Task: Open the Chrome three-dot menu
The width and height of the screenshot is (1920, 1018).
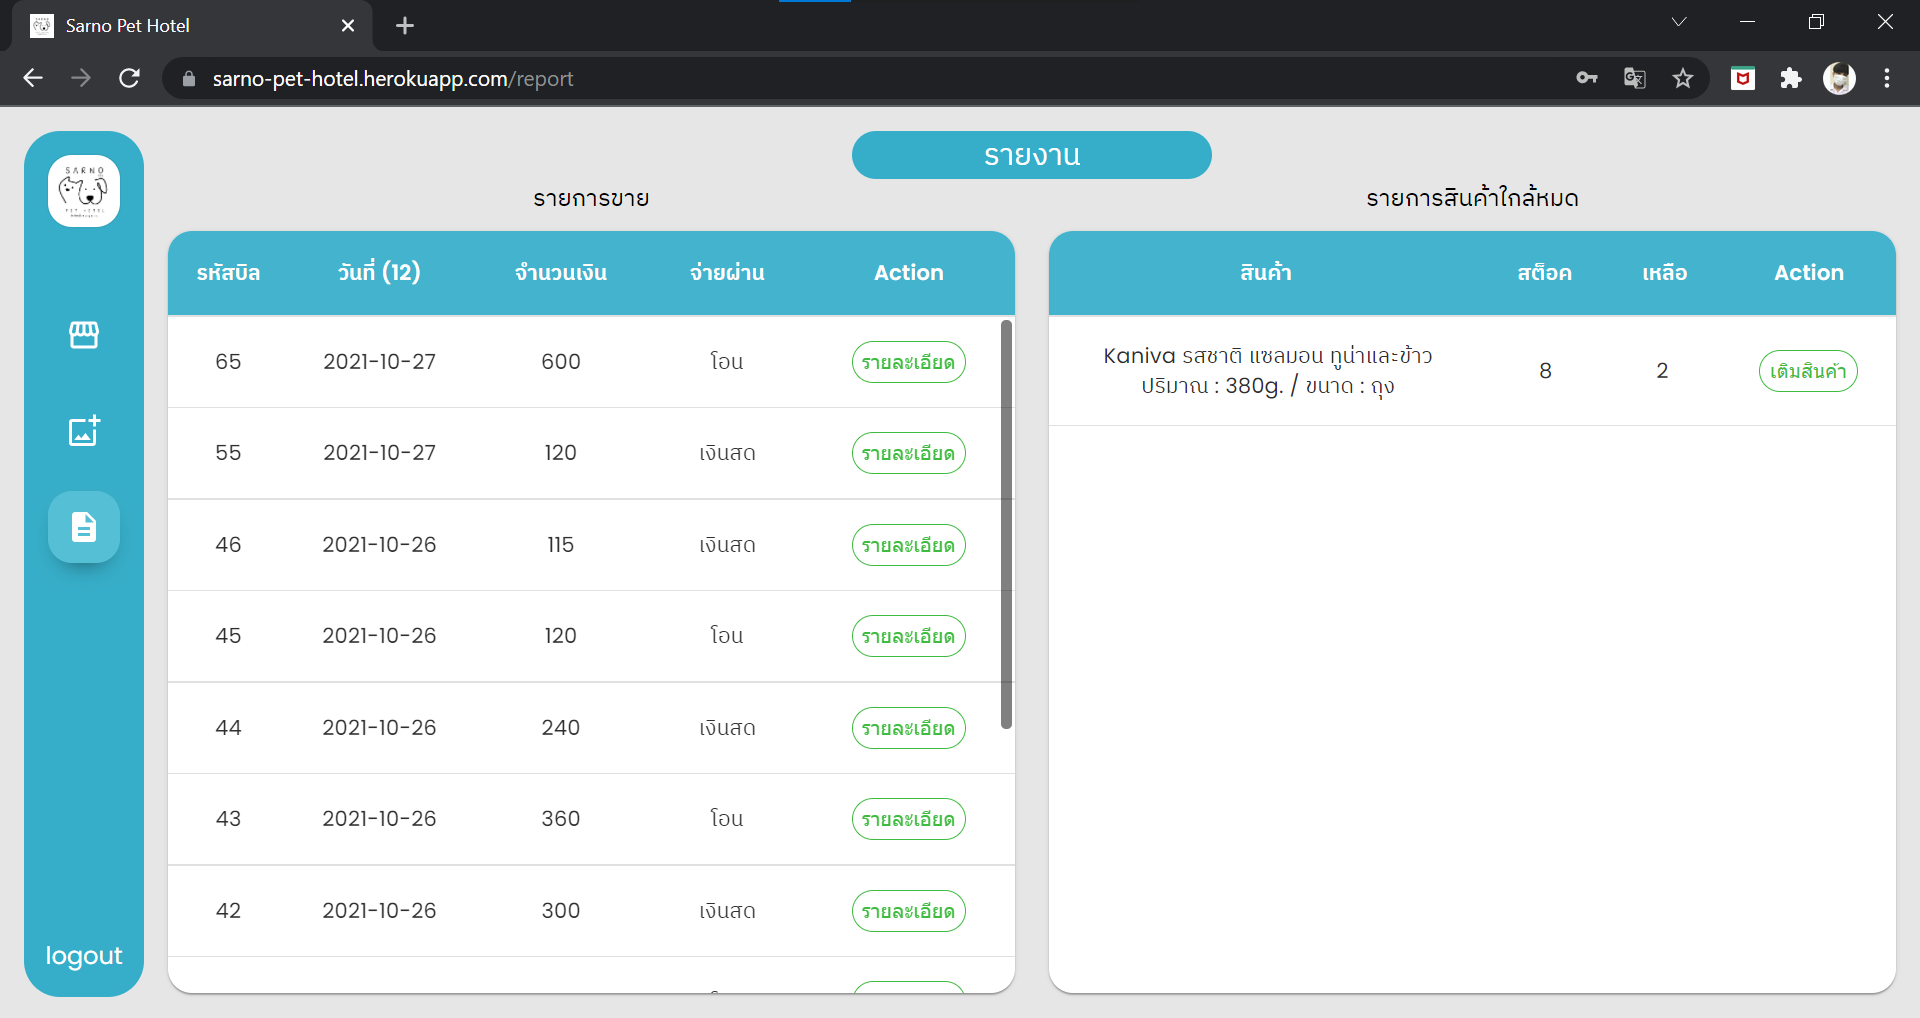Action: pyautogui.click(x=1888, y=78)
